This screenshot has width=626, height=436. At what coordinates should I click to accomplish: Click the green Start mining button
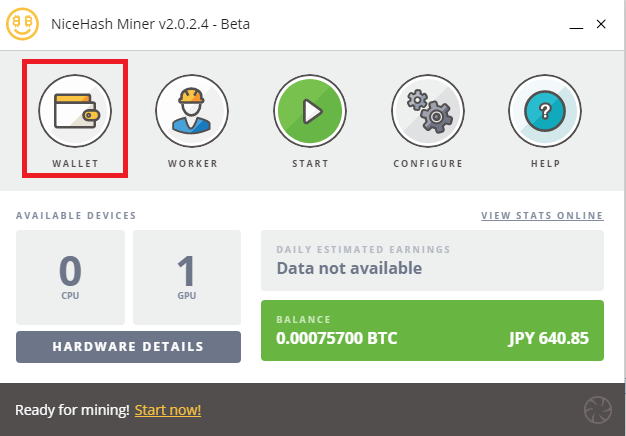(x=310, y=111)
